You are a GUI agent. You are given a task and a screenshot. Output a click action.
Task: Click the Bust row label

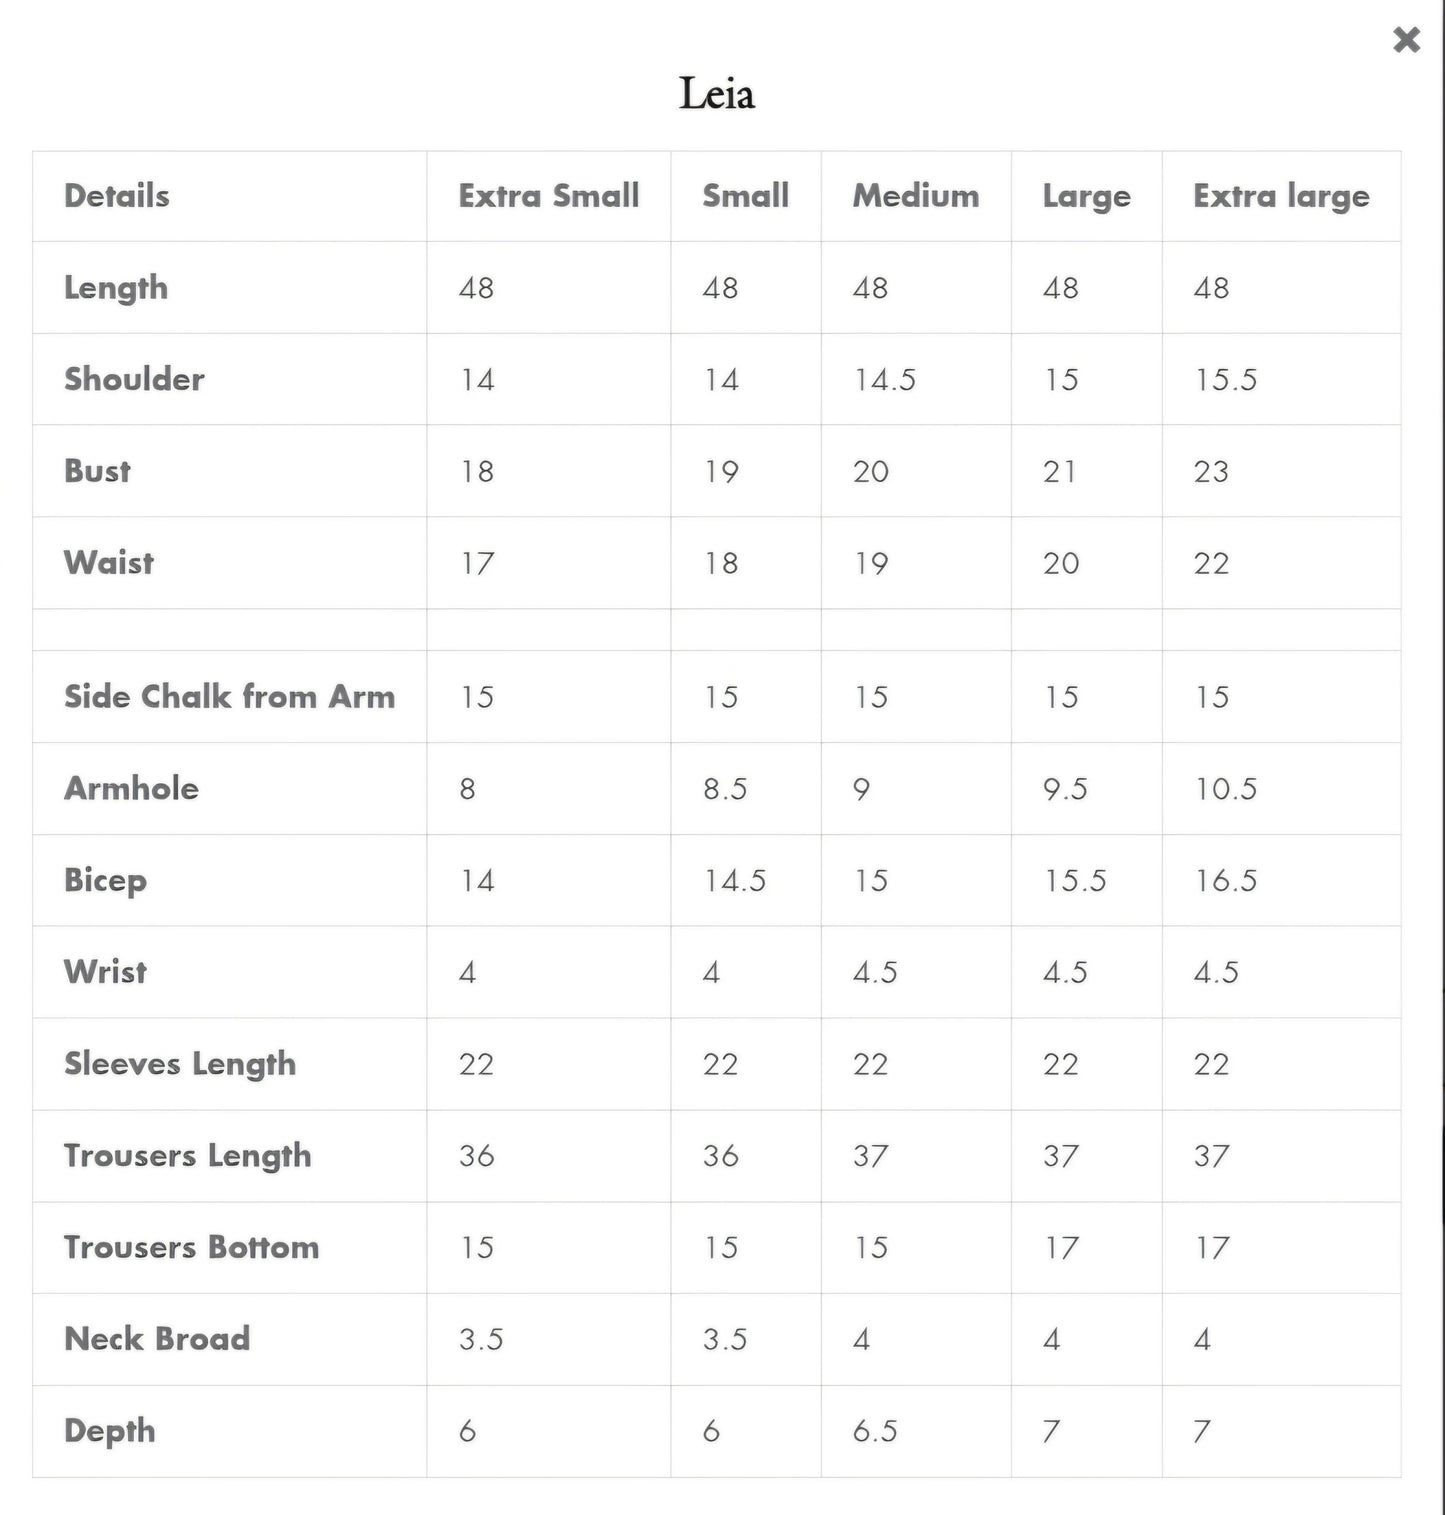[x=98, y=471]
